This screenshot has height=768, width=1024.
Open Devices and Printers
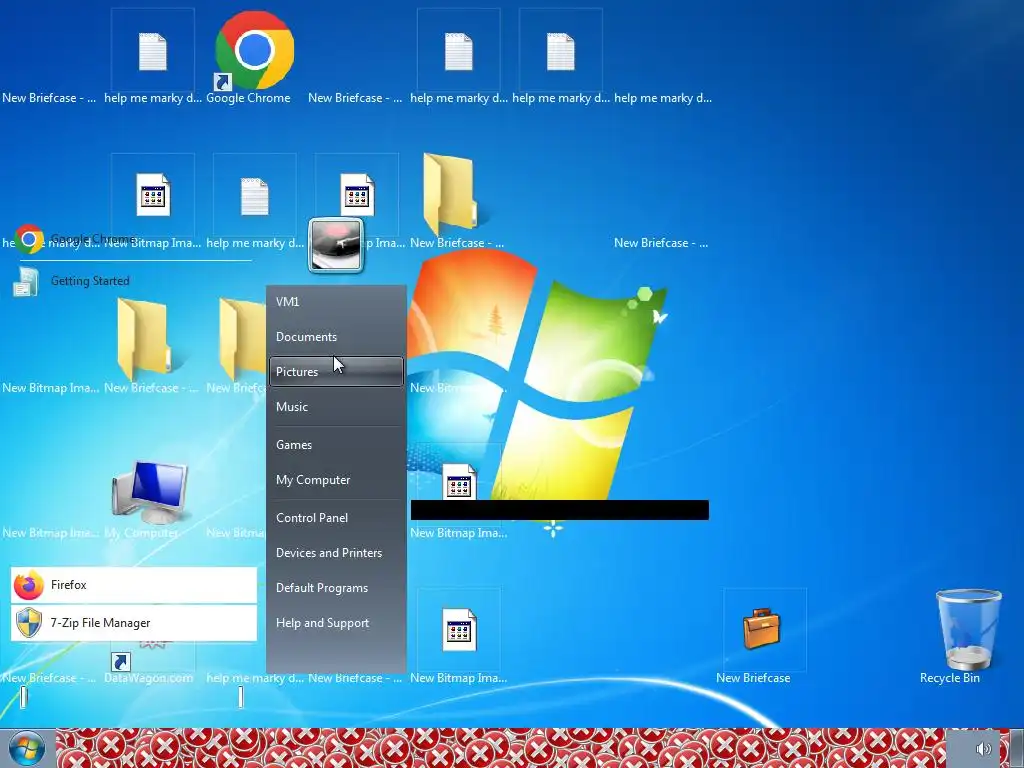(x=336, y=553)
